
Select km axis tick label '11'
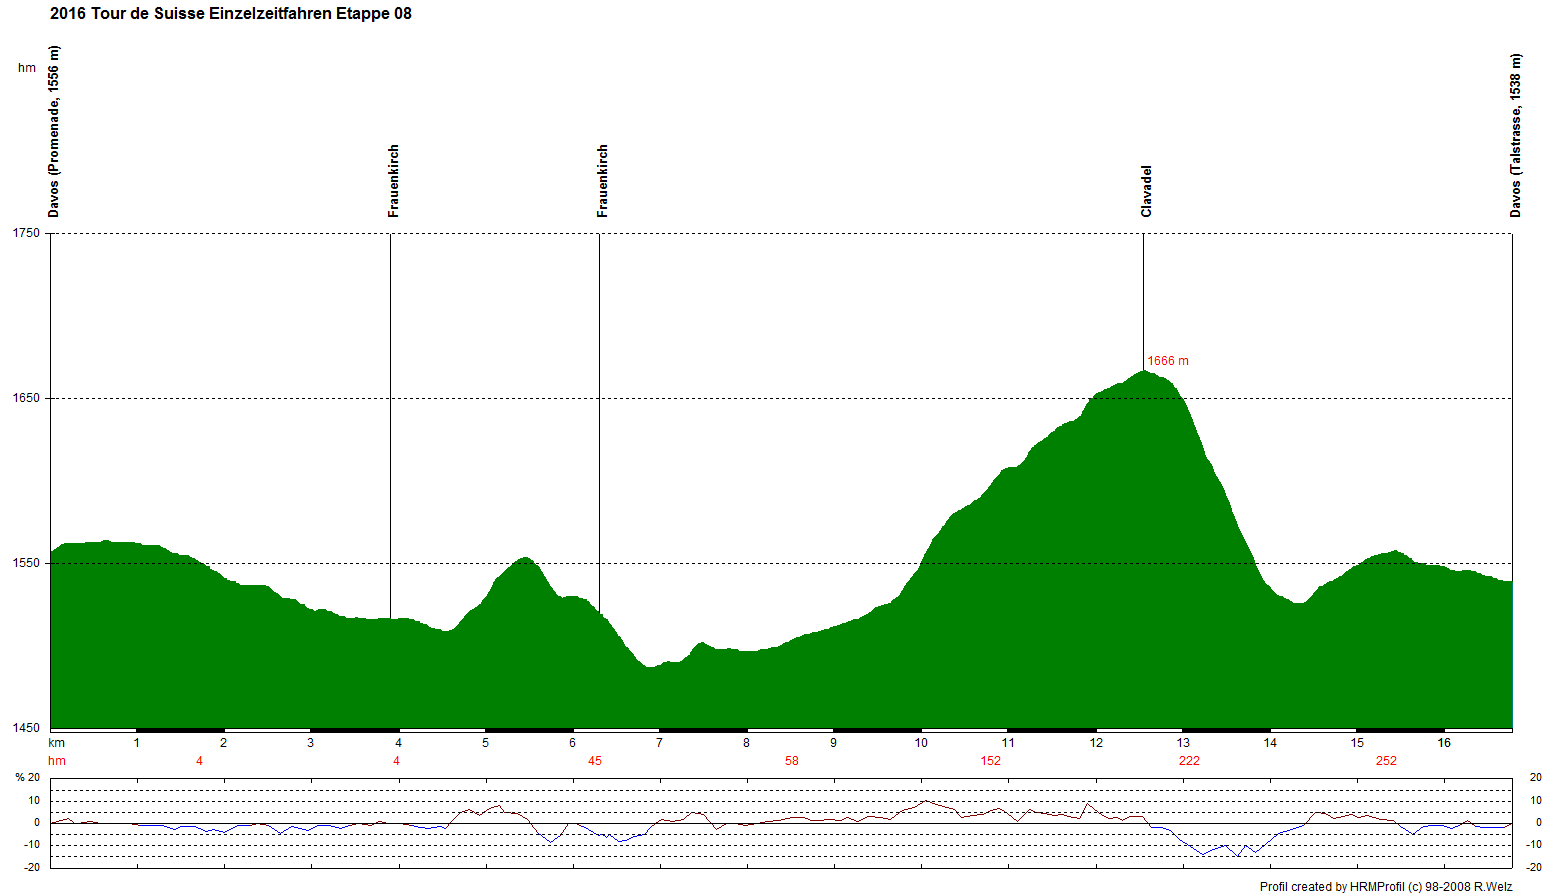pyautogui.click(x=1009, y=743)
